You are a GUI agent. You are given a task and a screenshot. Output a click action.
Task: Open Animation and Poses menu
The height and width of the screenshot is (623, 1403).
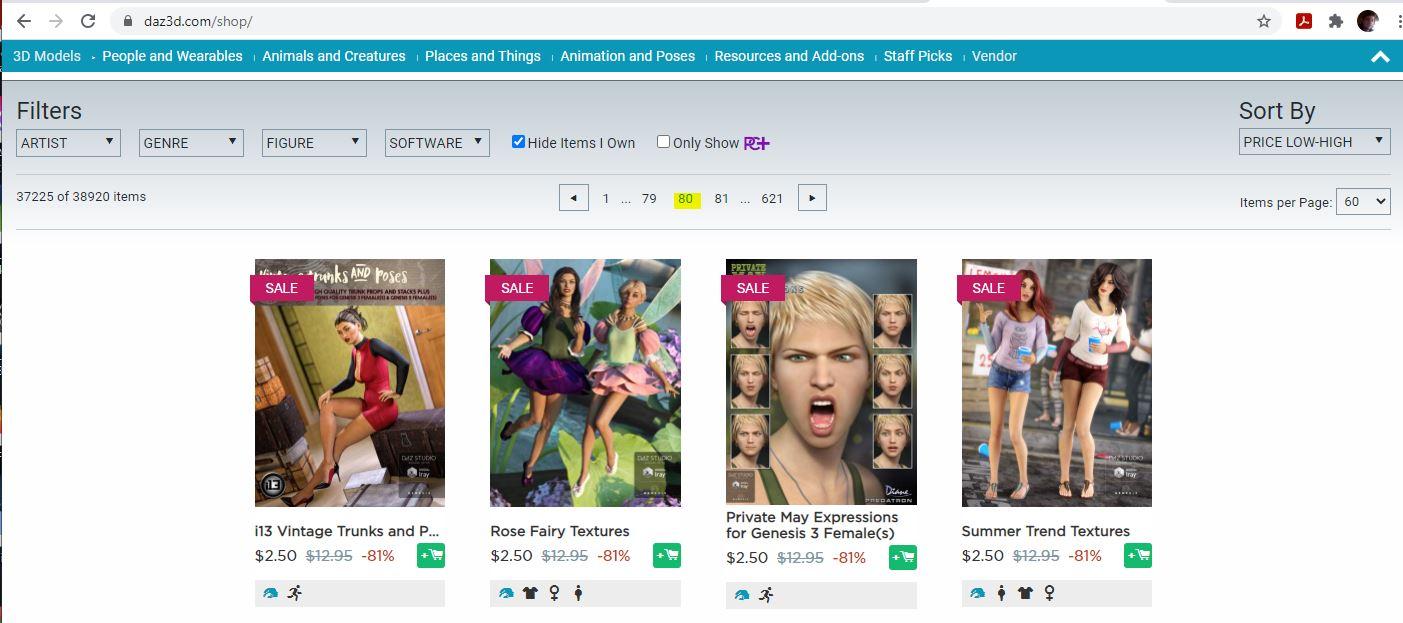coord(627,56)
